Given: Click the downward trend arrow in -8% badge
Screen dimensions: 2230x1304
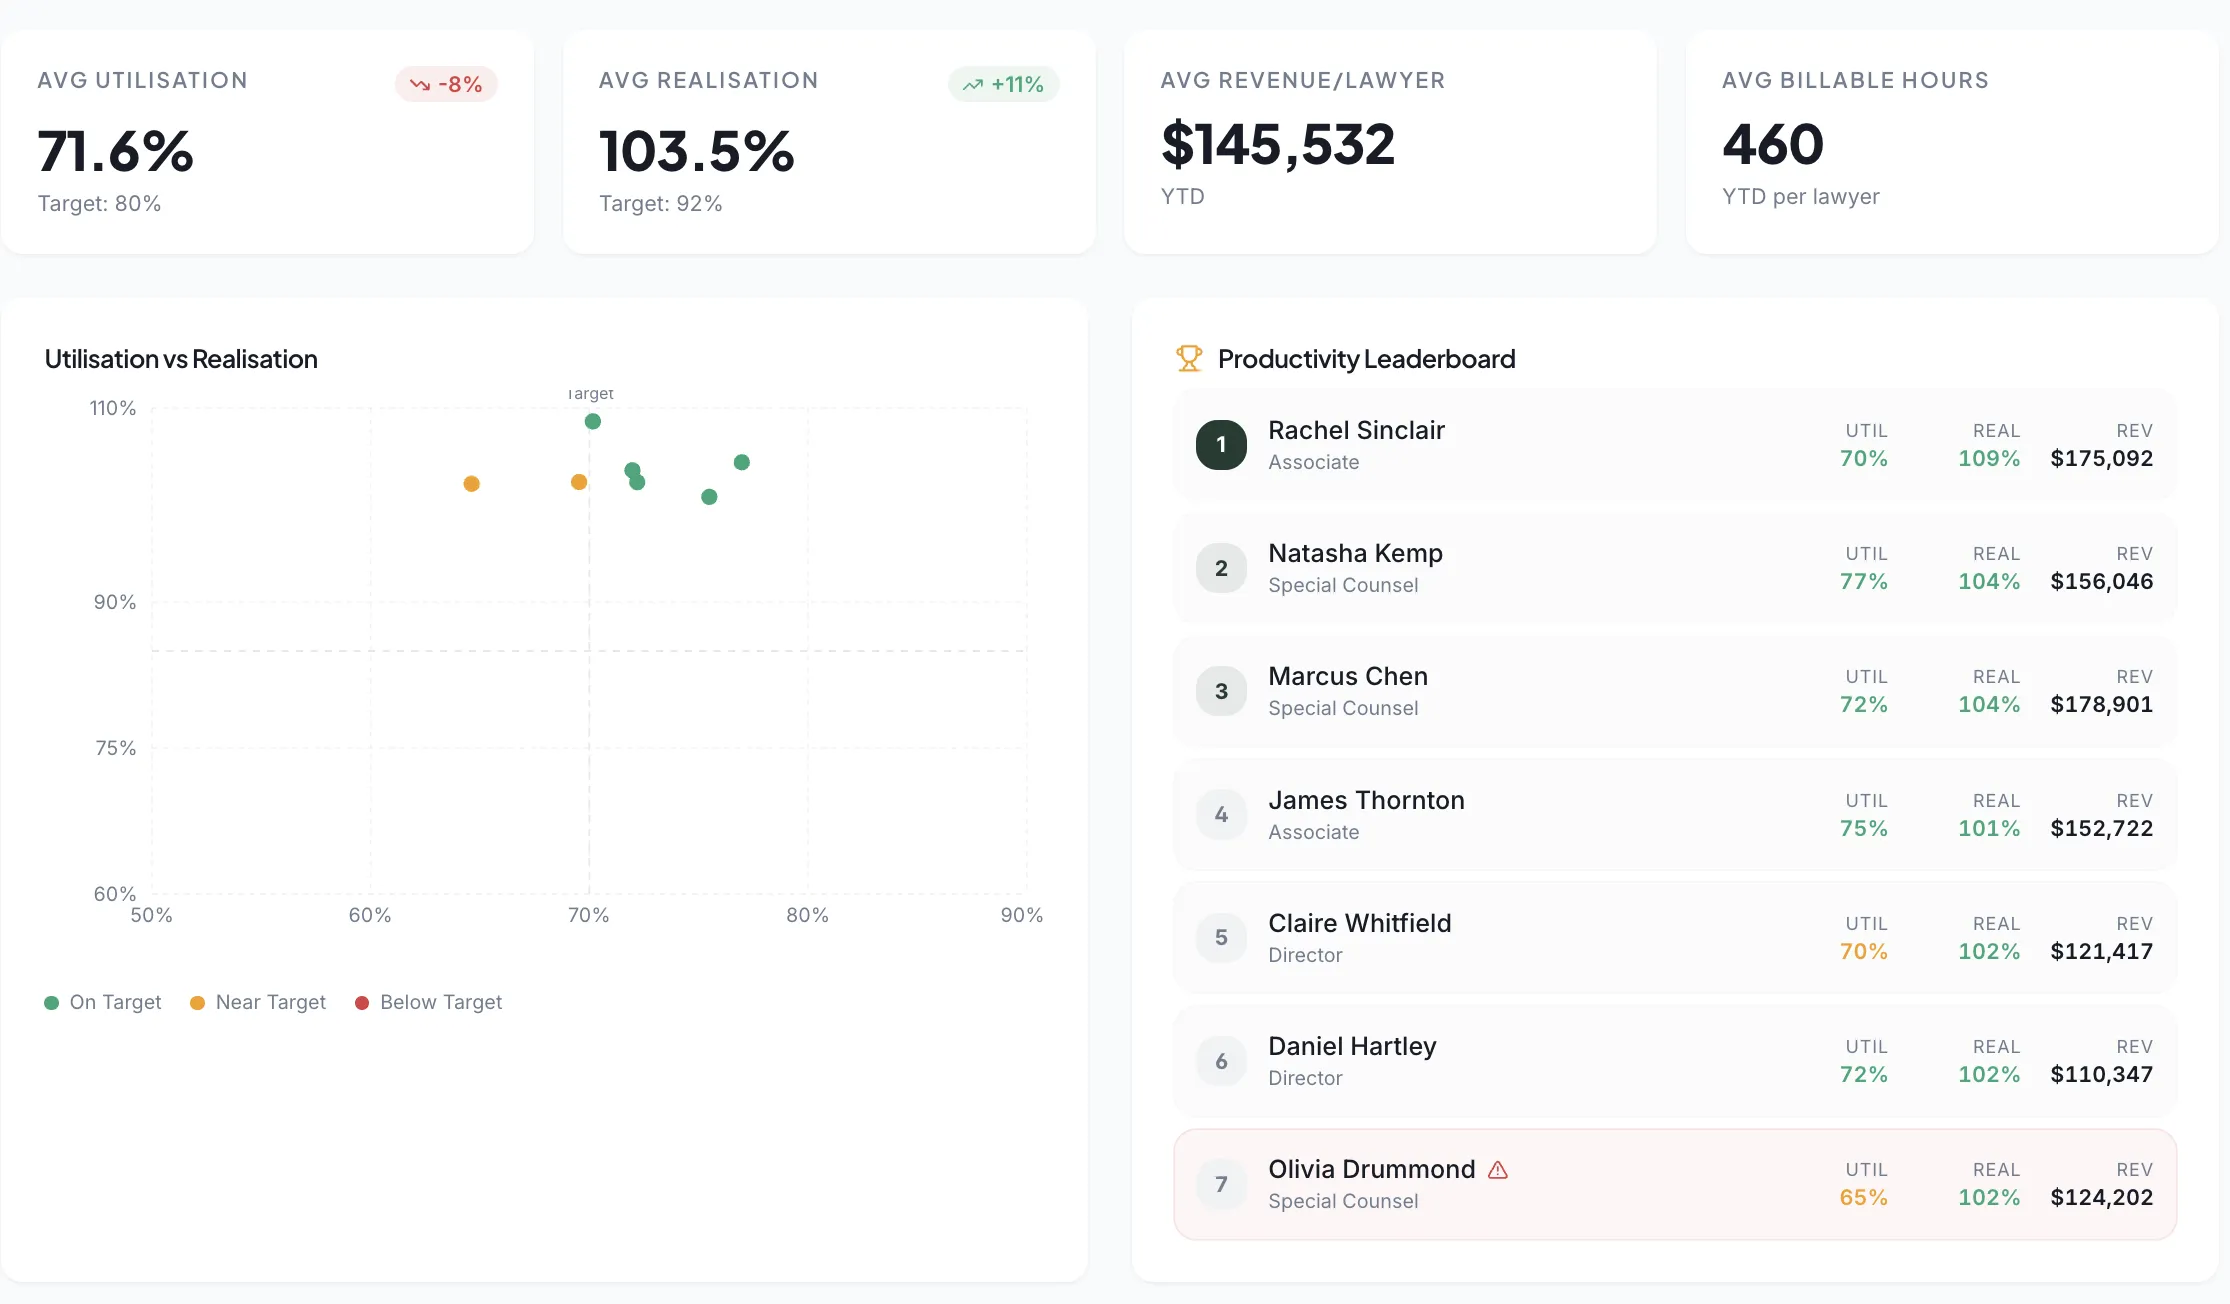Looking at the screenshot, I should (x=420, y=85).
